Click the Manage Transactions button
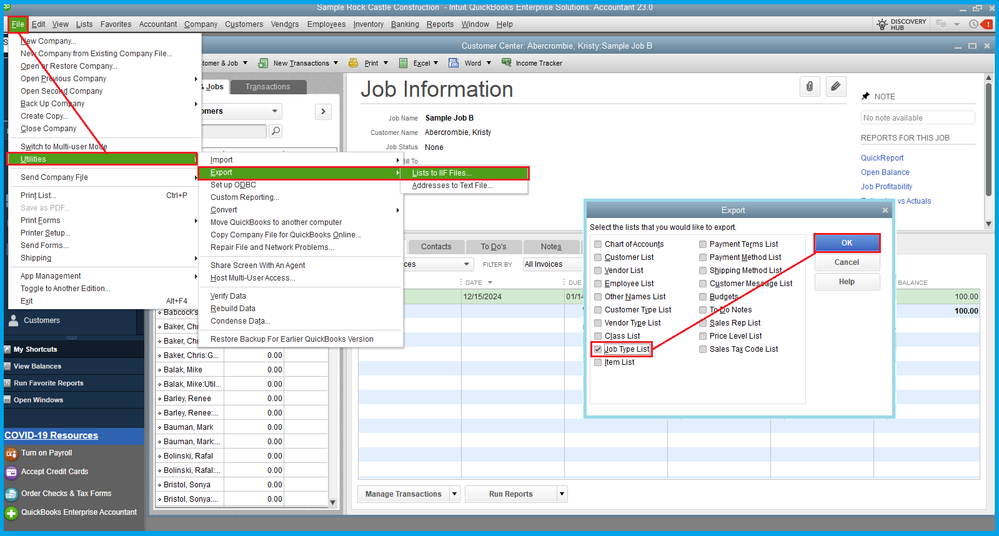The width and height of the screenshot is (999, 536). coord(403,494)
